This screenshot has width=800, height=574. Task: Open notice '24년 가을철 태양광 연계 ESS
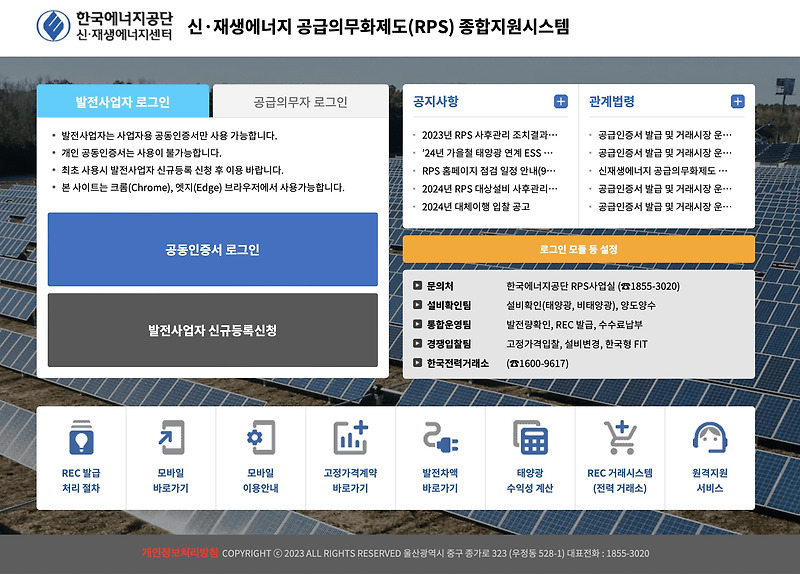point(487,153)
